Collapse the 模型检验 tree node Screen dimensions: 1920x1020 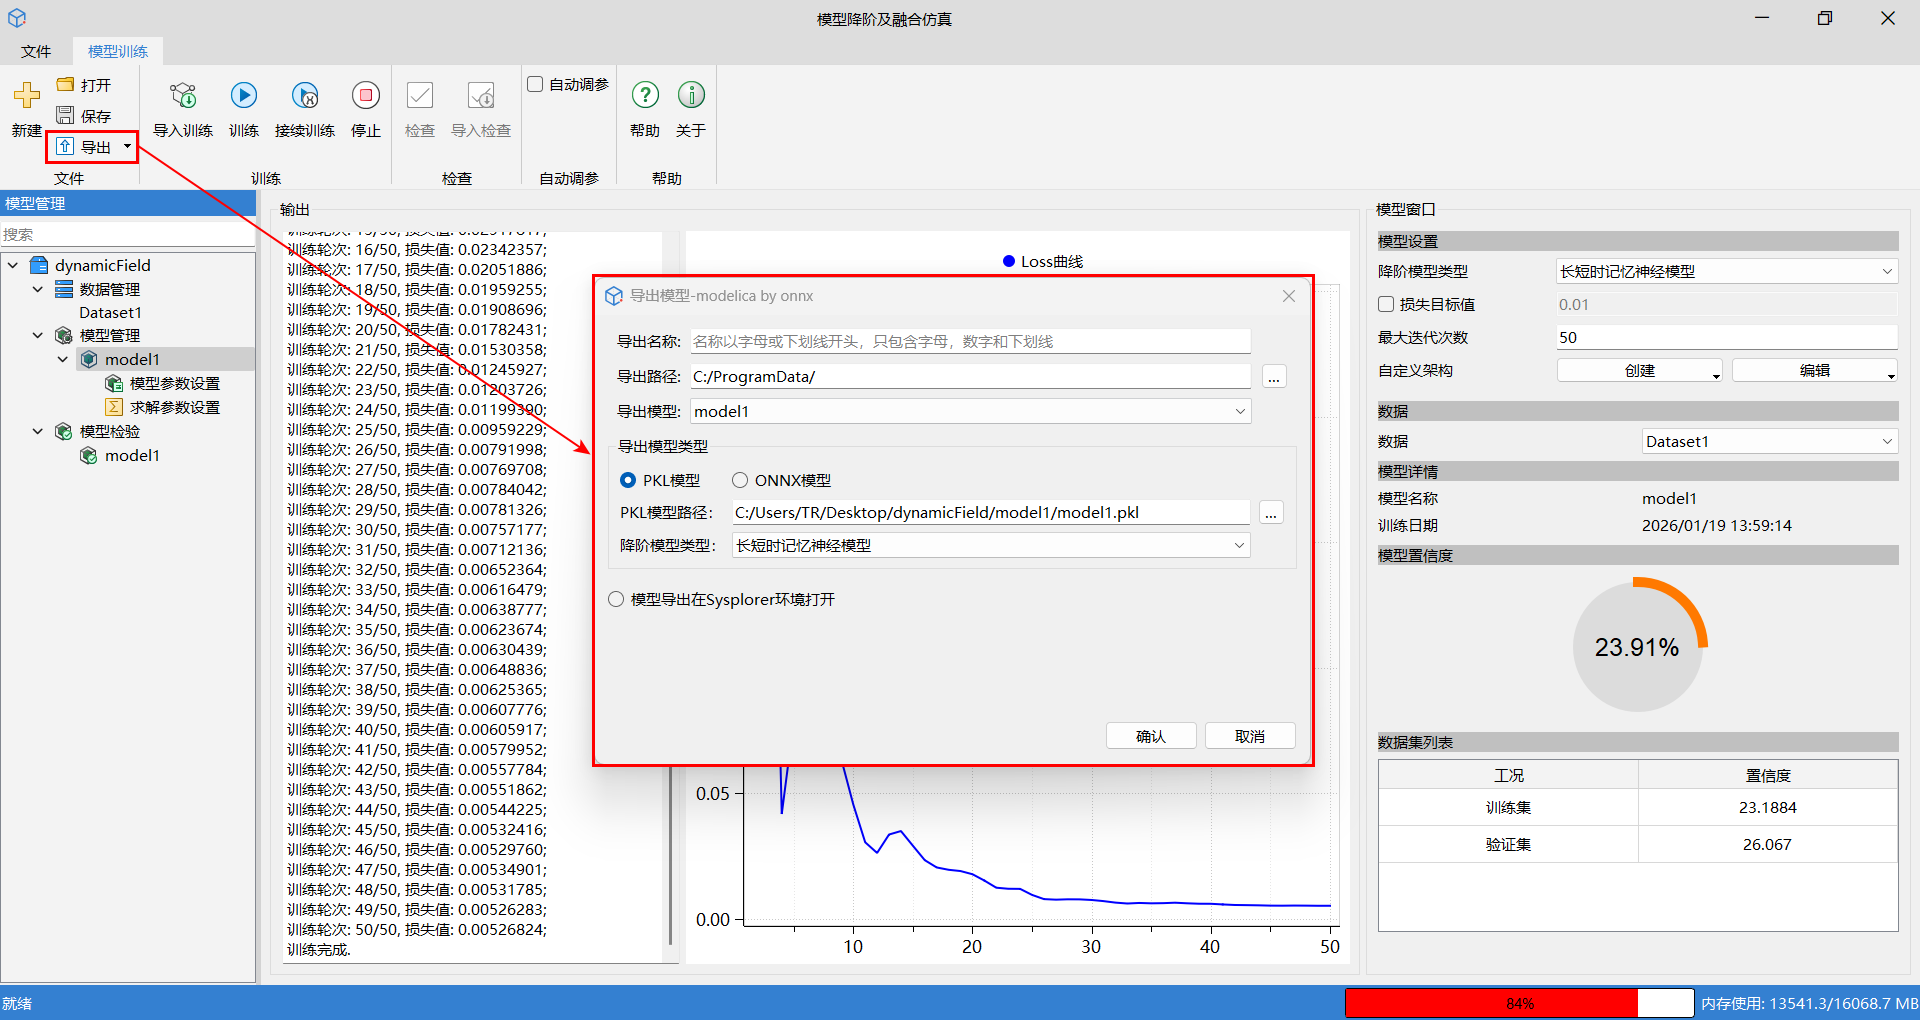38,432
